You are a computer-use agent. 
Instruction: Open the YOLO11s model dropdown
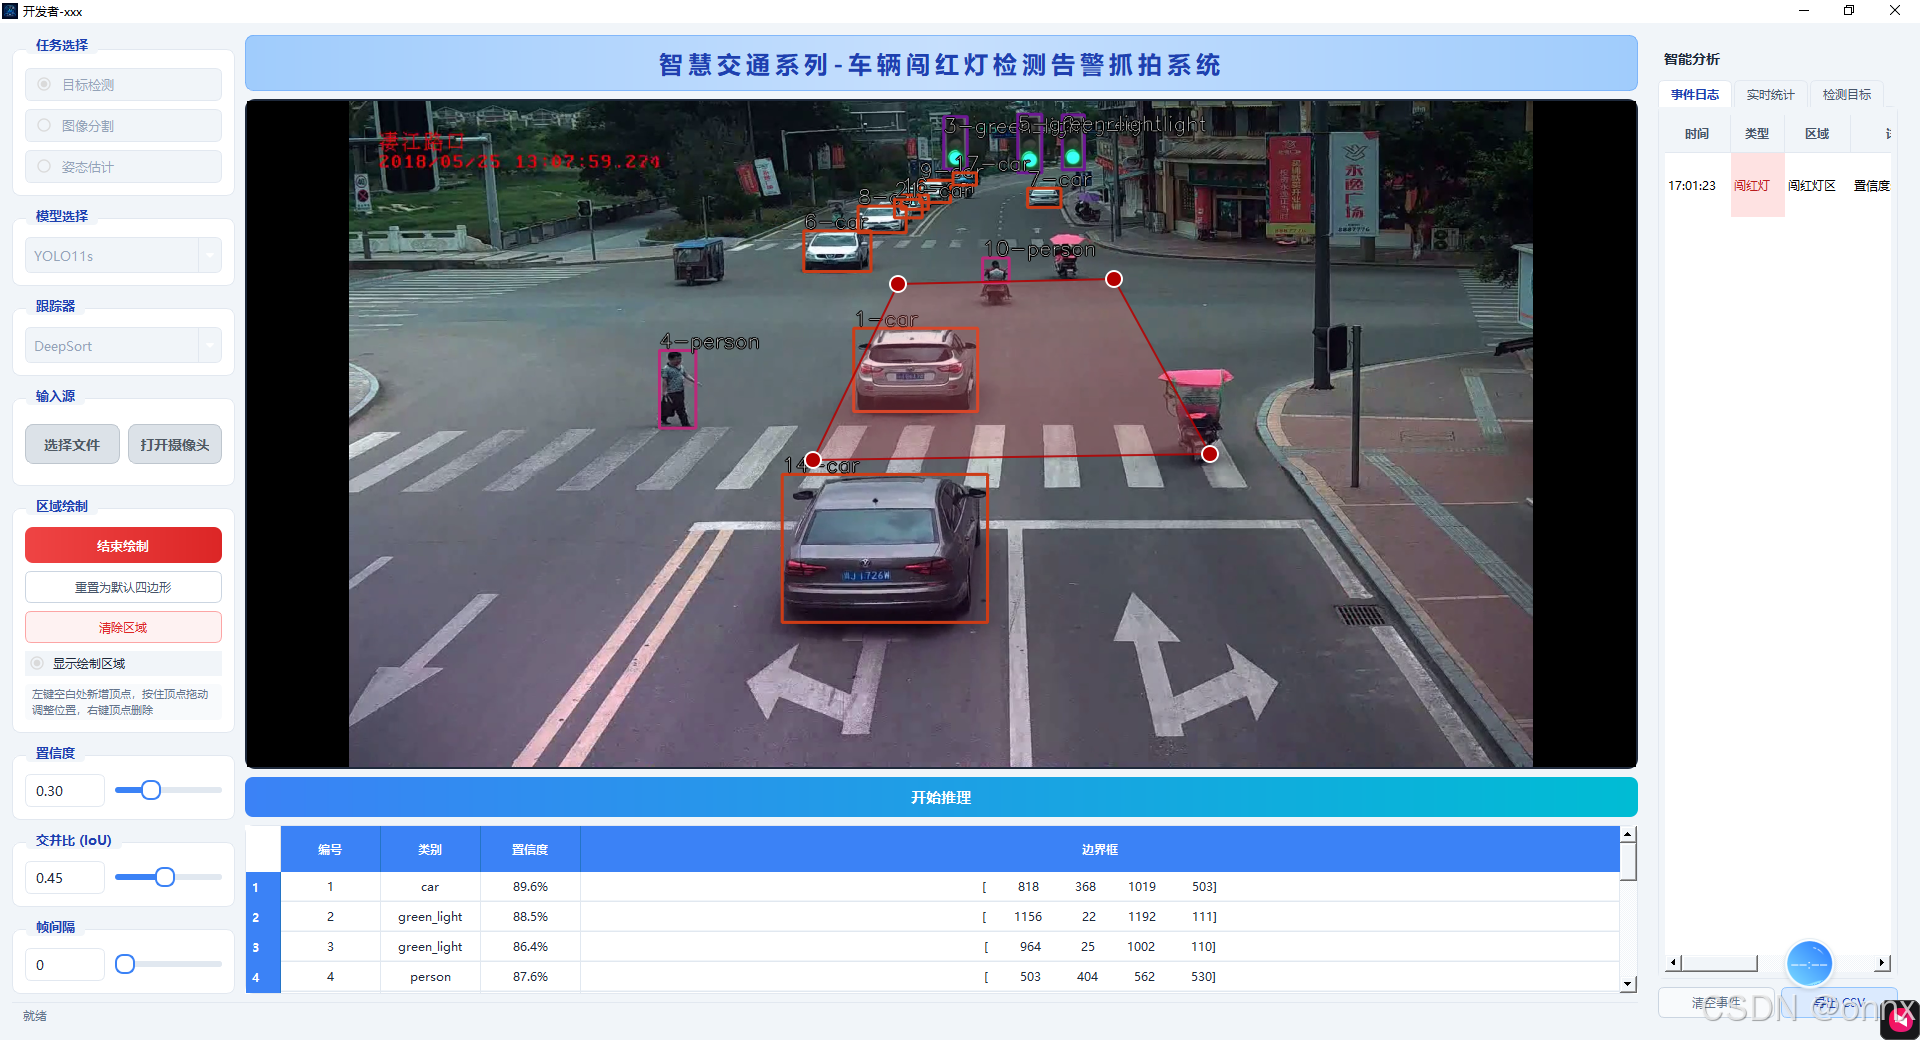click(123, 256)
